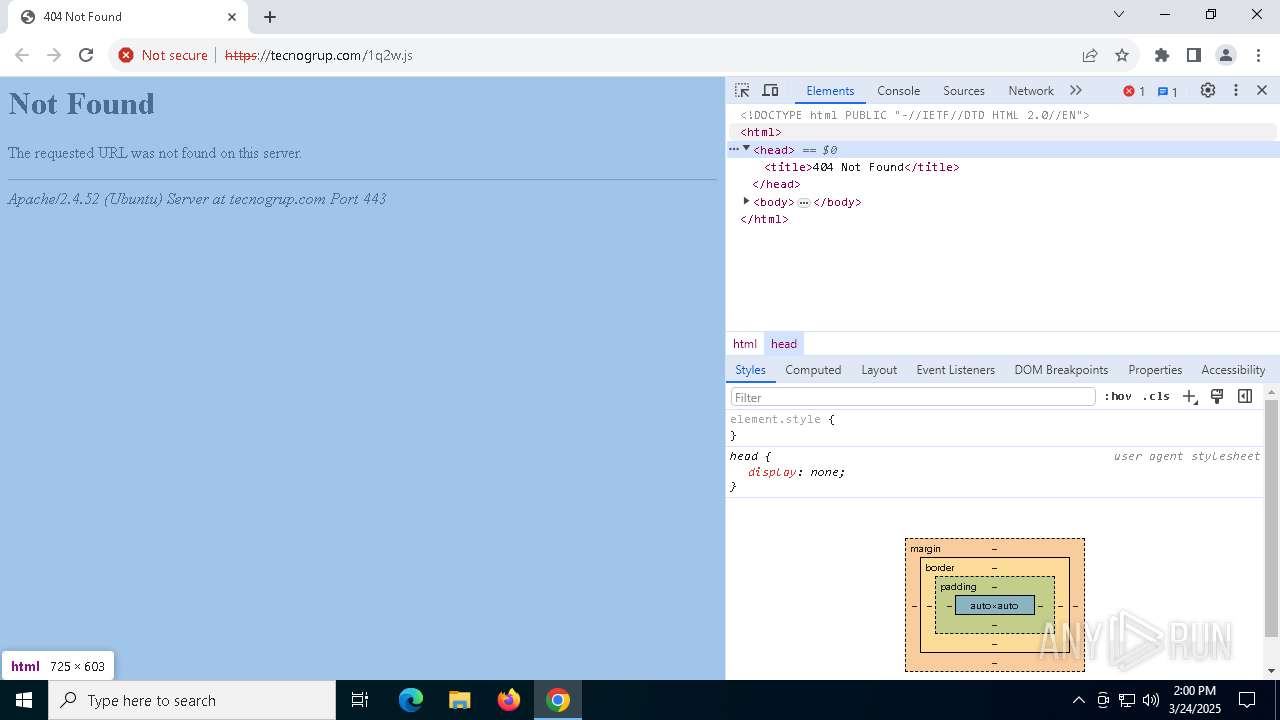Open a new browser tab

pos(270,17)
